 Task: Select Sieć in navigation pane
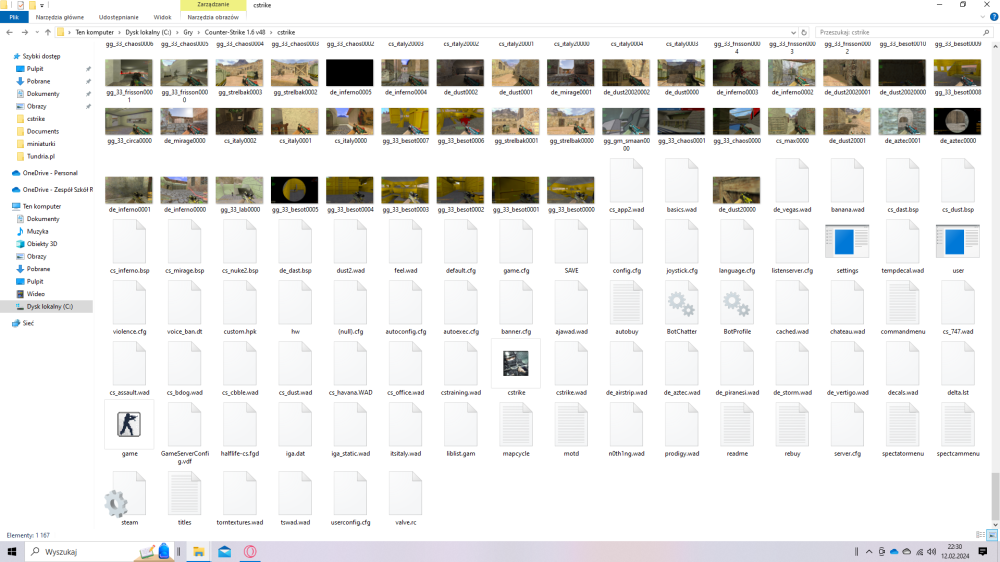pyautogui.click(x=28, y=323)
